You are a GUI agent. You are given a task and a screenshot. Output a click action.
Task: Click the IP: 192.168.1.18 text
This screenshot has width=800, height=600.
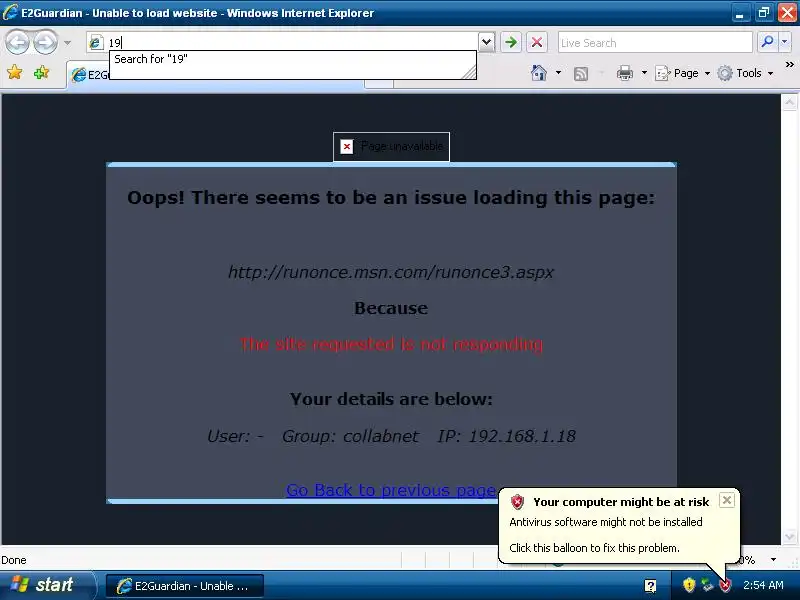[x=507, y=436]
